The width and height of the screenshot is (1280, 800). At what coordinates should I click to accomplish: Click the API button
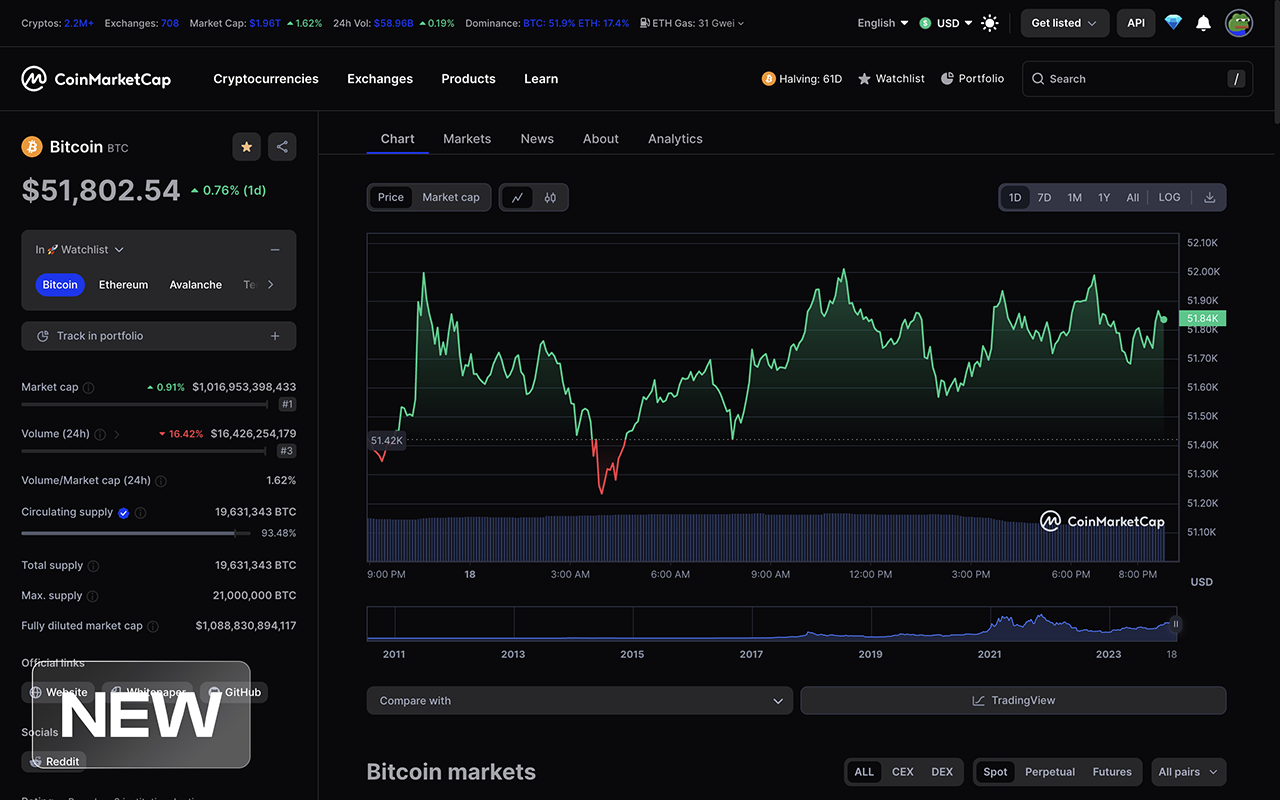pyautogui.click(x=1136, y=23)
